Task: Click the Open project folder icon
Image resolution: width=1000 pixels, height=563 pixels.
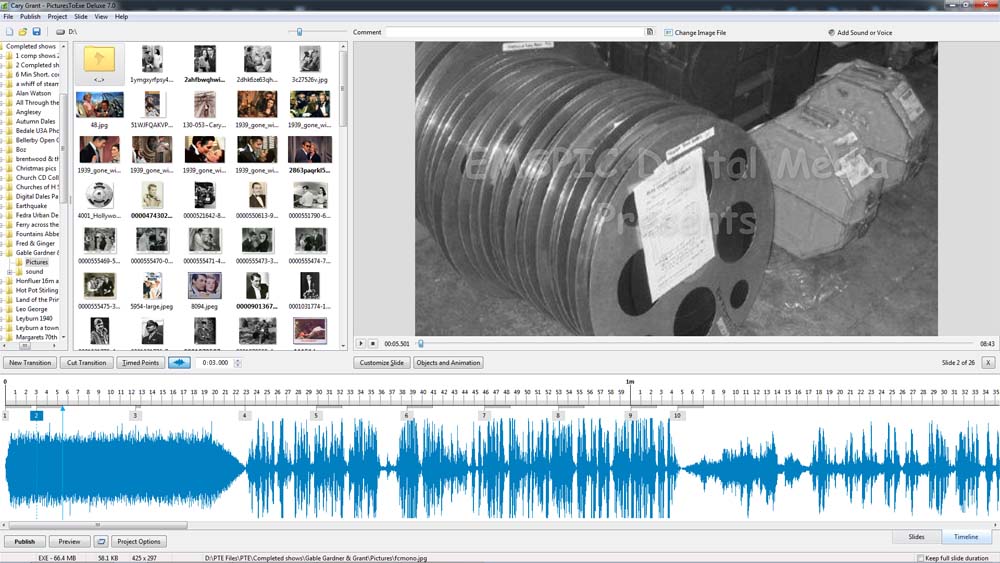Action: 23,32
